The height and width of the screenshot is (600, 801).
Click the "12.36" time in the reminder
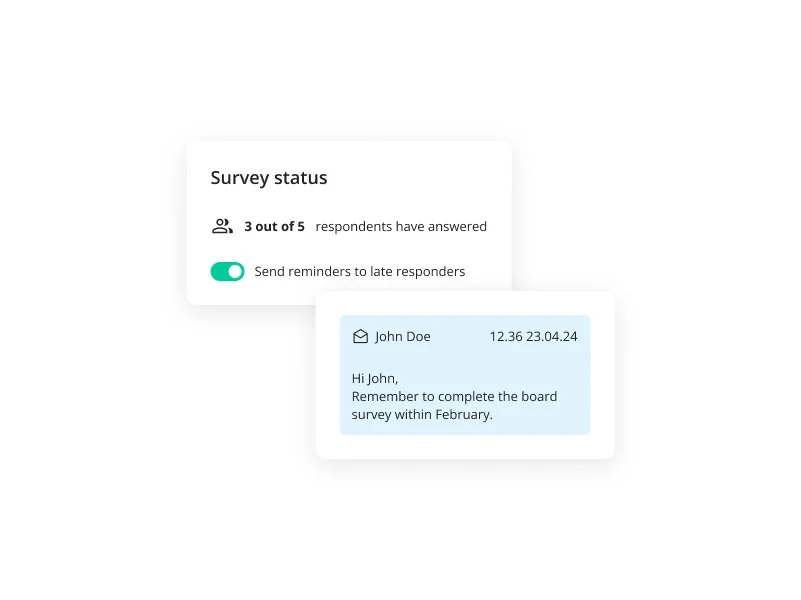click(506, 337)
